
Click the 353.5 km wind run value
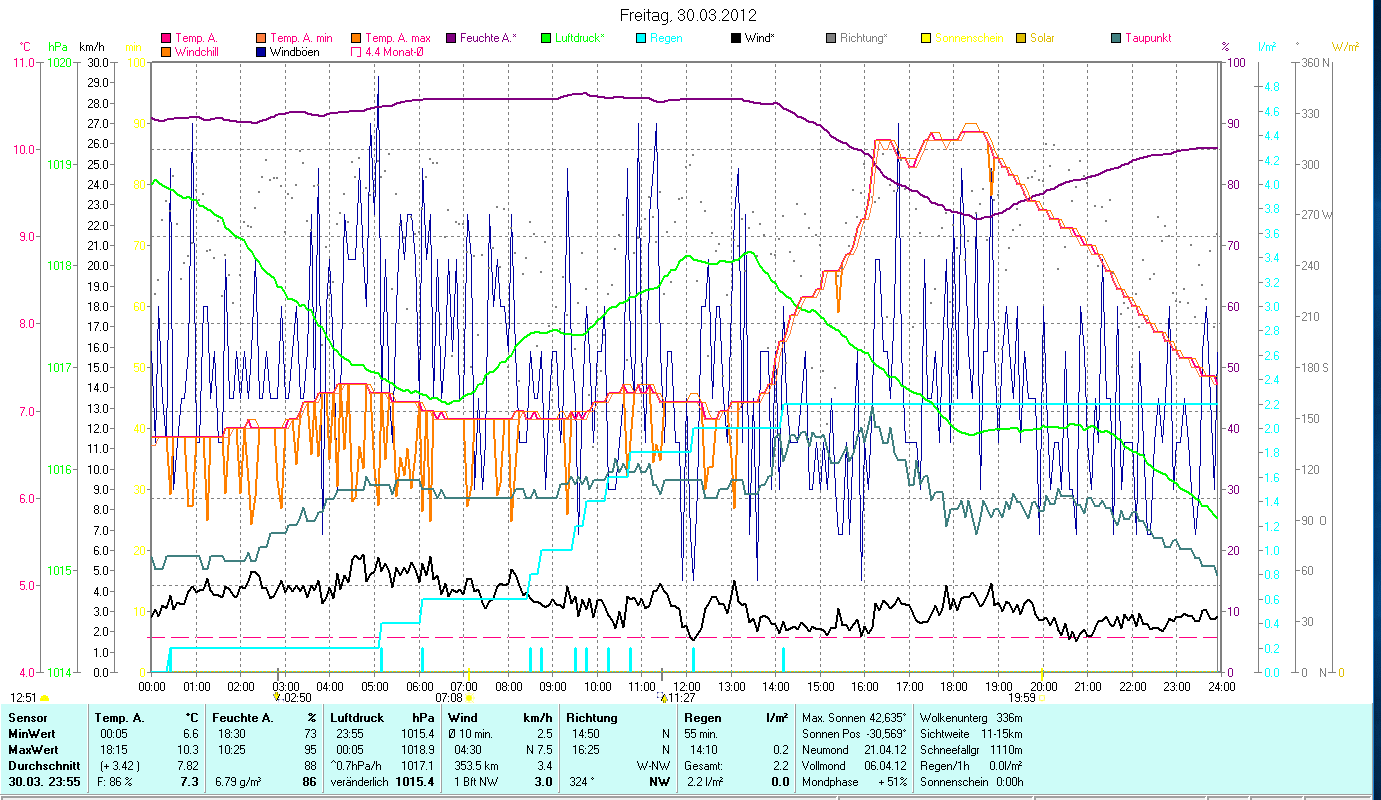477,765
